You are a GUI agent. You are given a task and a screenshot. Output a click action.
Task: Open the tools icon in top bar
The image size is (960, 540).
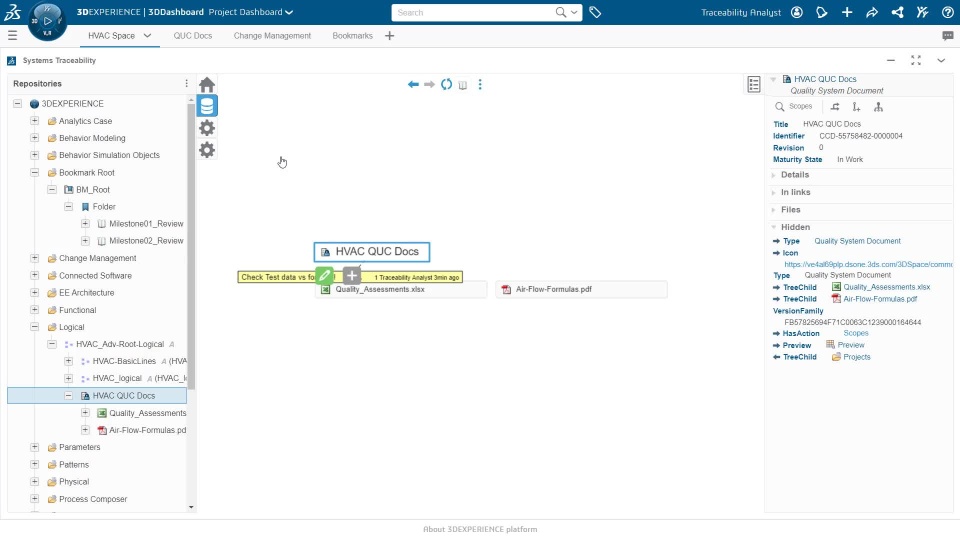[922, 12]
